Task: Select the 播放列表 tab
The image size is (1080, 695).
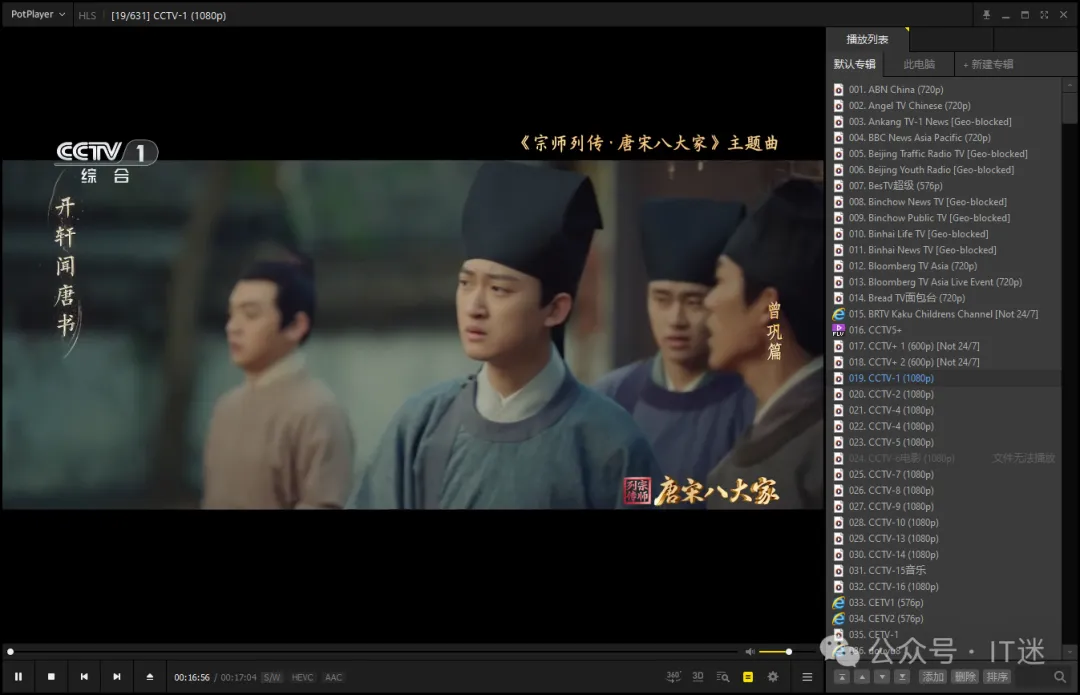Action: [x=867, y=39]
